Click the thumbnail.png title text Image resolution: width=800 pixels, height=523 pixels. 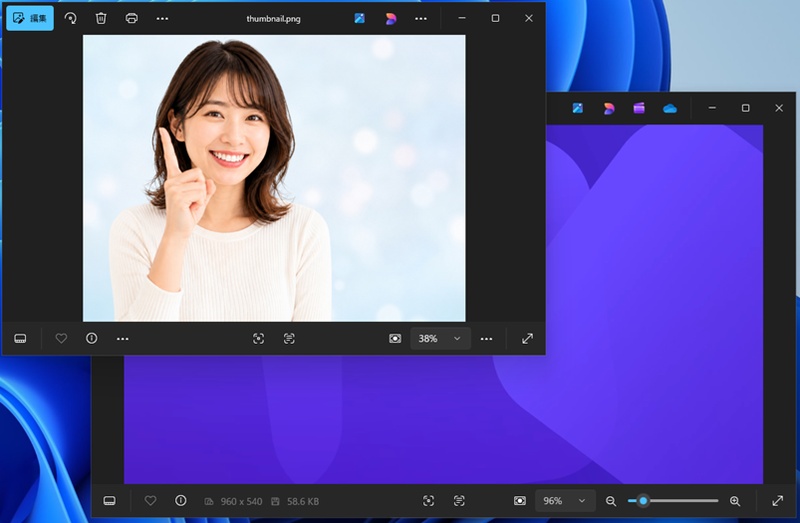[273, 19]
